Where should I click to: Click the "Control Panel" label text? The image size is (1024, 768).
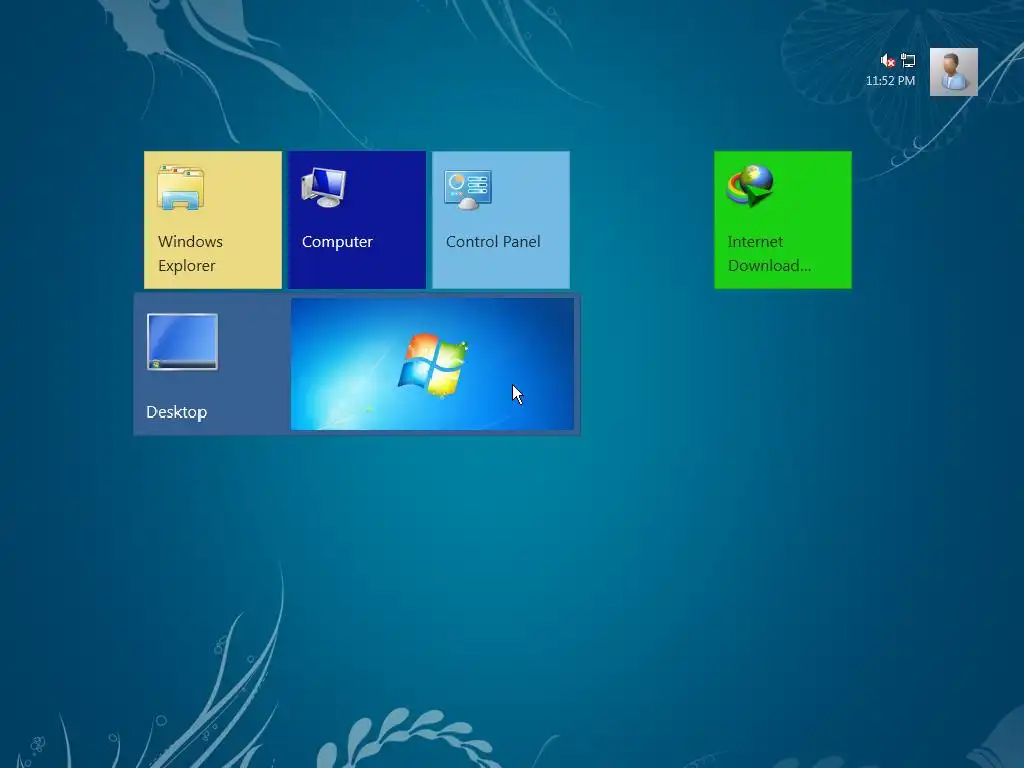(x=493, y=242)
